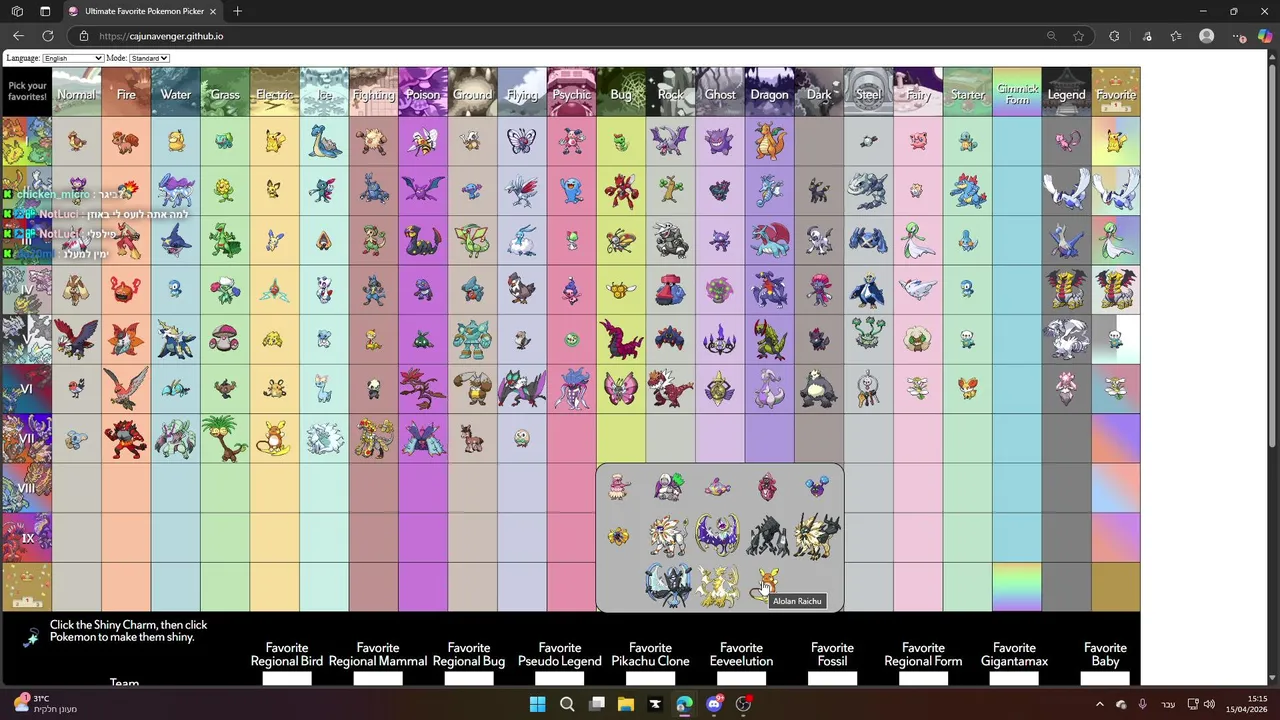The image size is (1280, 720).
Task: Click the Dragon type column header
Action: click(769, 92)
